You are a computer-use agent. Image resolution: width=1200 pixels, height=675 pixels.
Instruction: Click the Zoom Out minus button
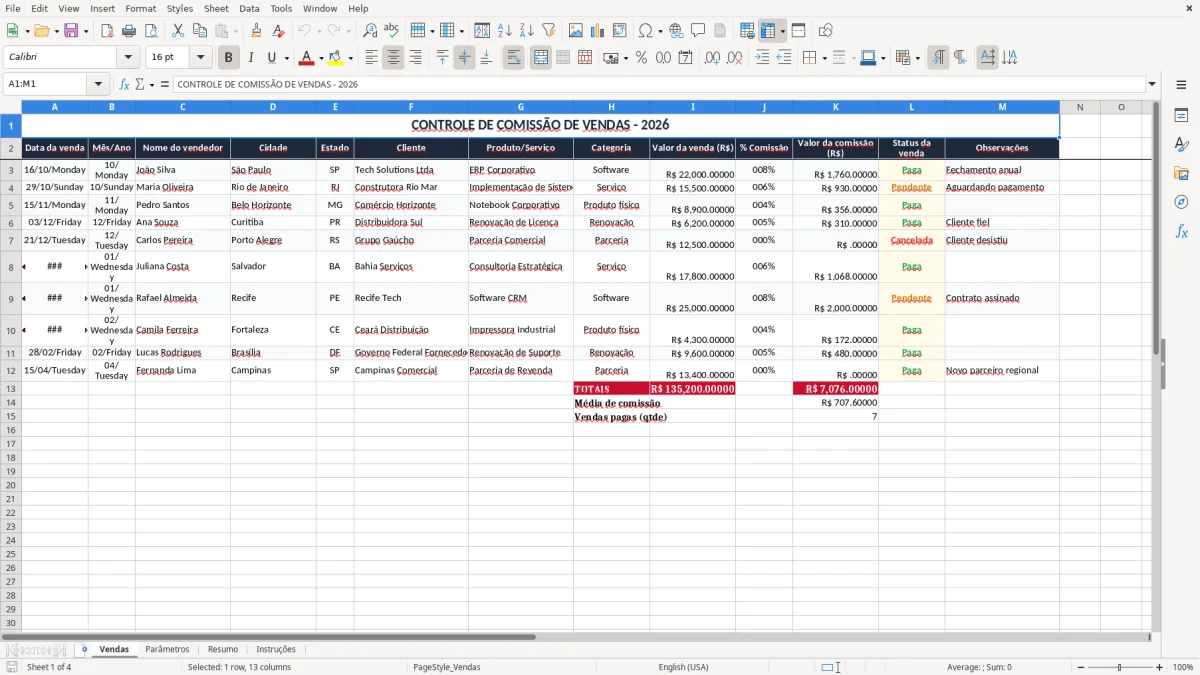tap(1081, 667)
